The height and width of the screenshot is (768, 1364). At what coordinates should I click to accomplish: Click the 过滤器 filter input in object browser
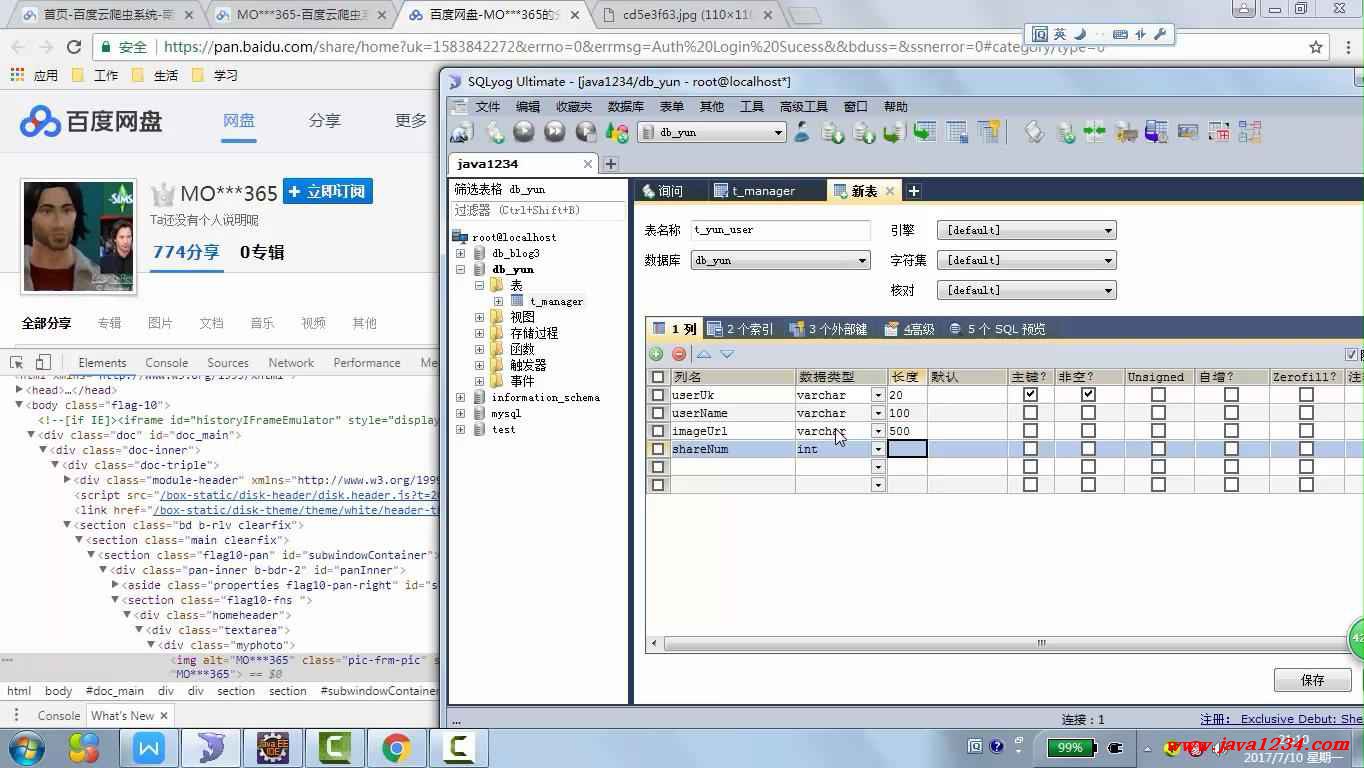(538, 210)
